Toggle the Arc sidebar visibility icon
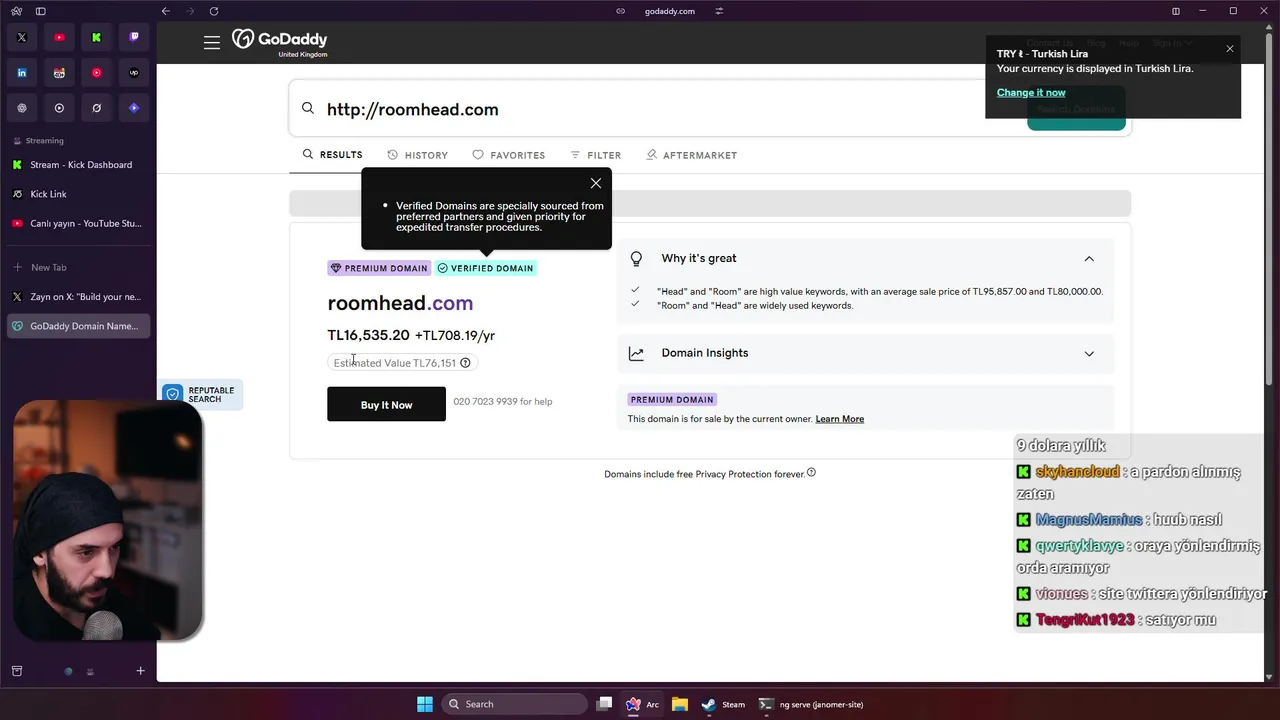 [x=40, y=11]
